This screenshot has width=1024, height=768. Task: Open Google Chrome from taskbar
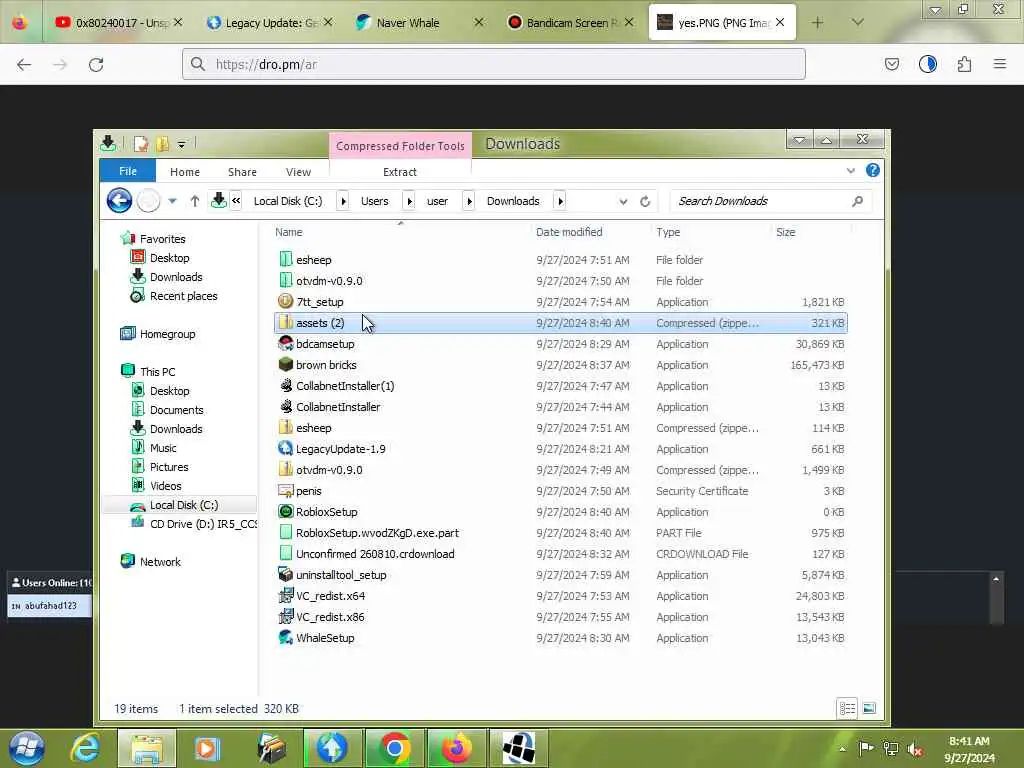tap(394, 748)
